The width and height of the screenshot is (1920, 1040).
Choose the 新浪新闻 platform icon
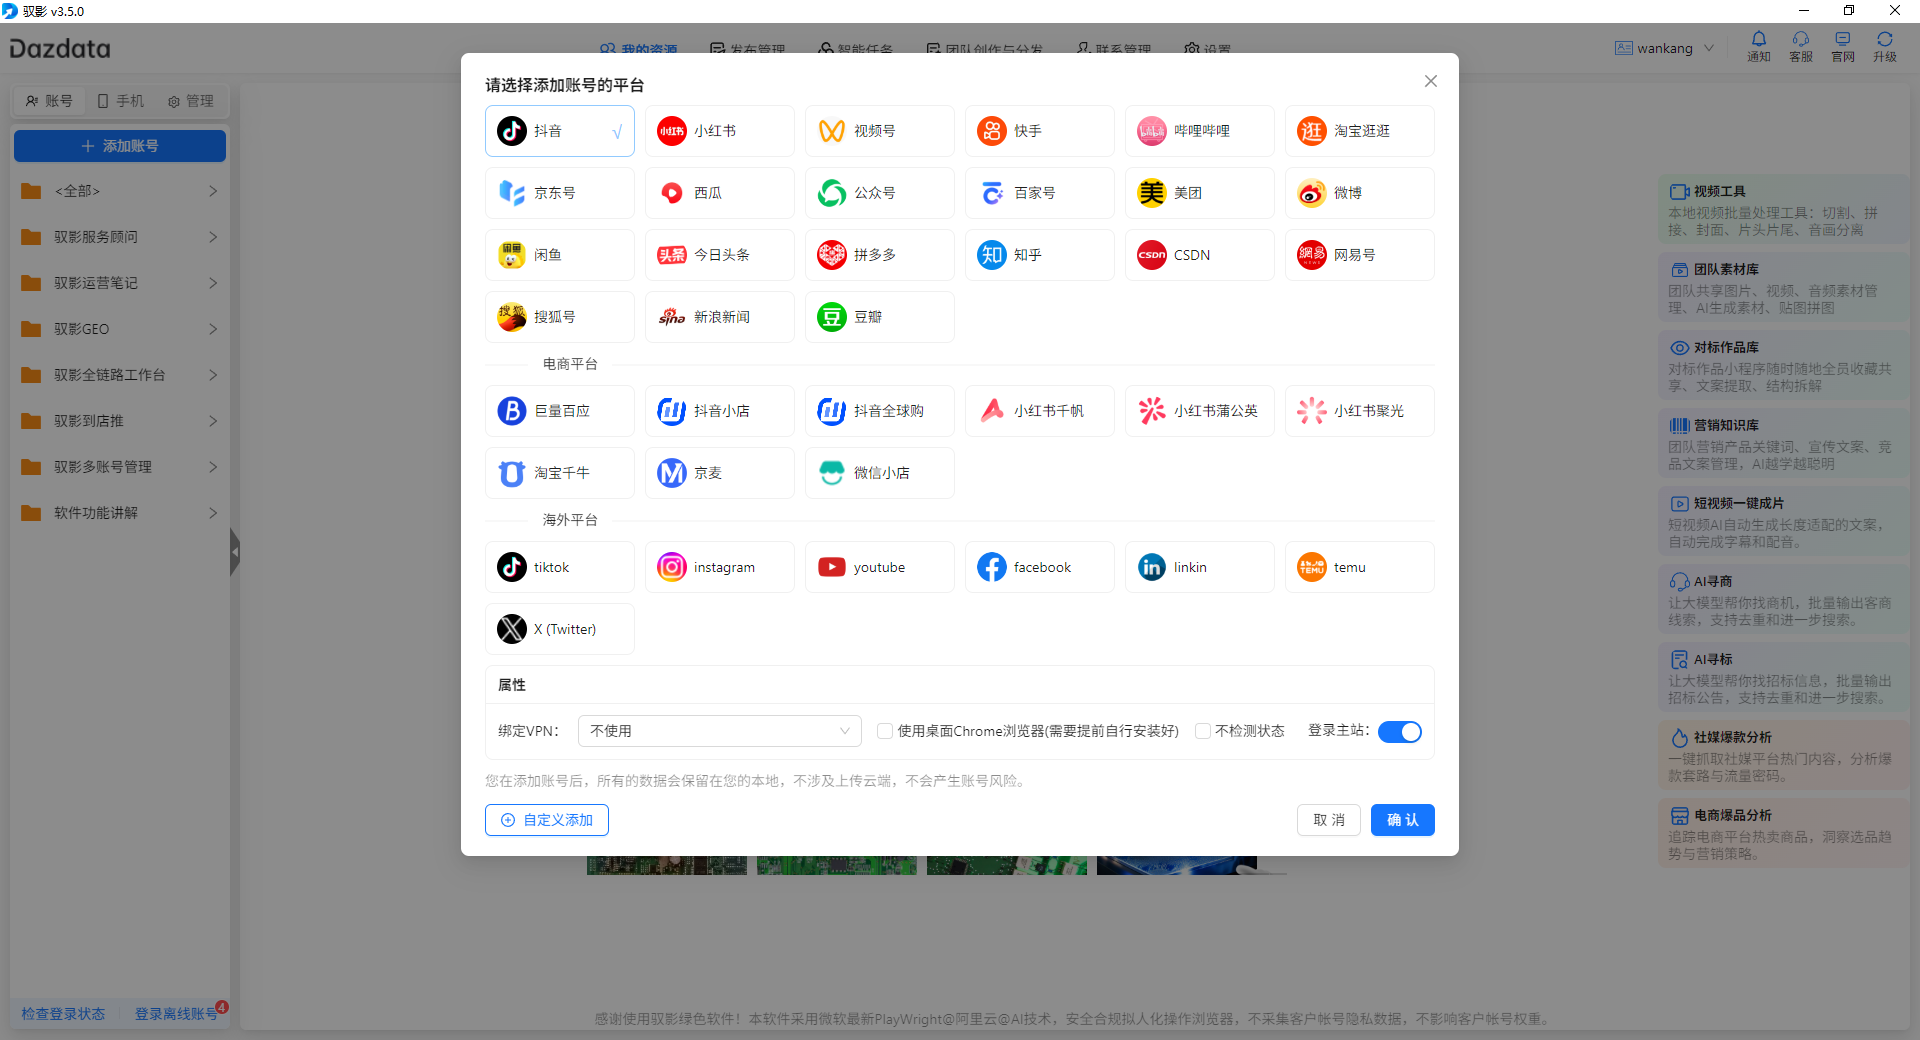click(x=672, y=317)
